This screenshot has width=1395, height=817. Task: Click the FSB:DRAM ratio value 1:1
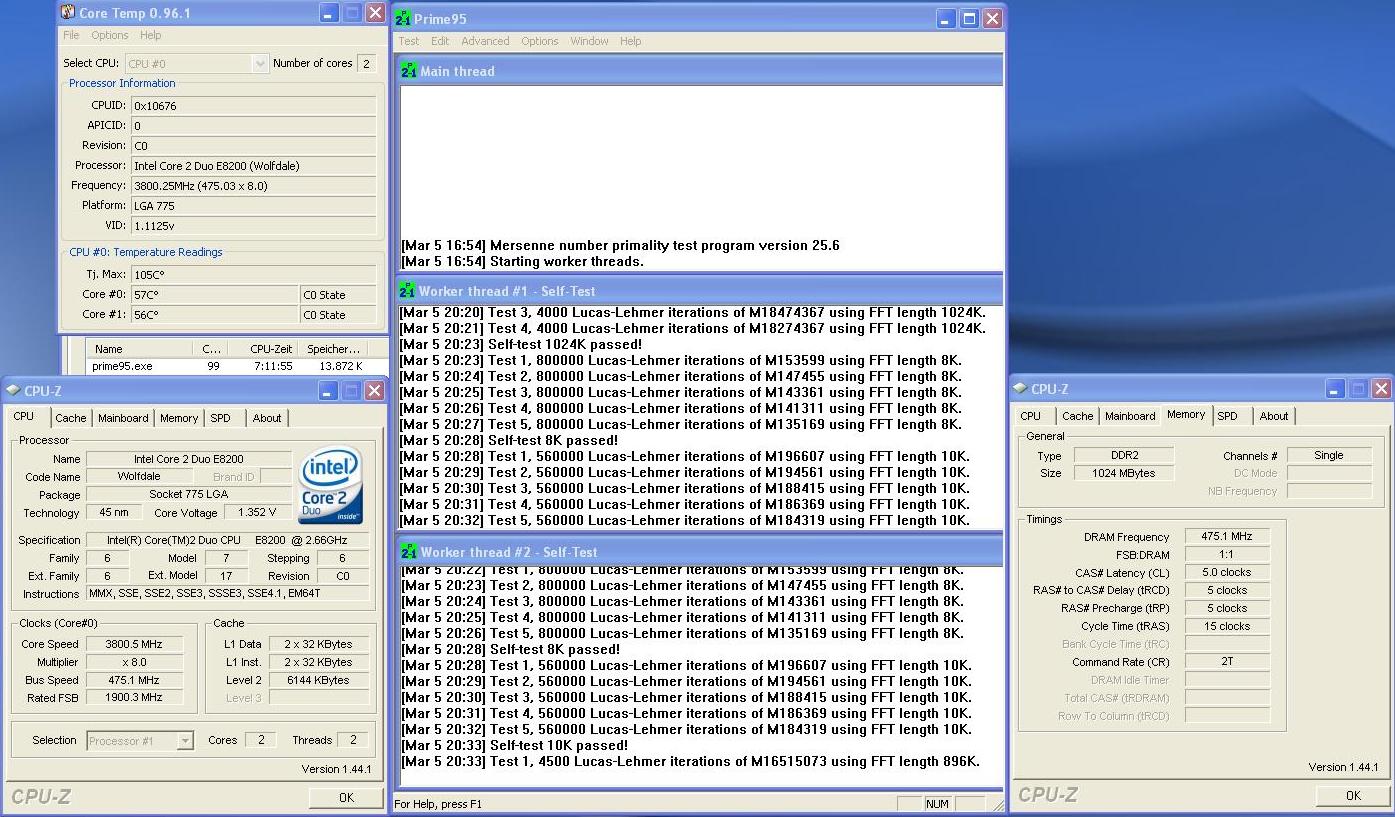tap(1227, 554)
